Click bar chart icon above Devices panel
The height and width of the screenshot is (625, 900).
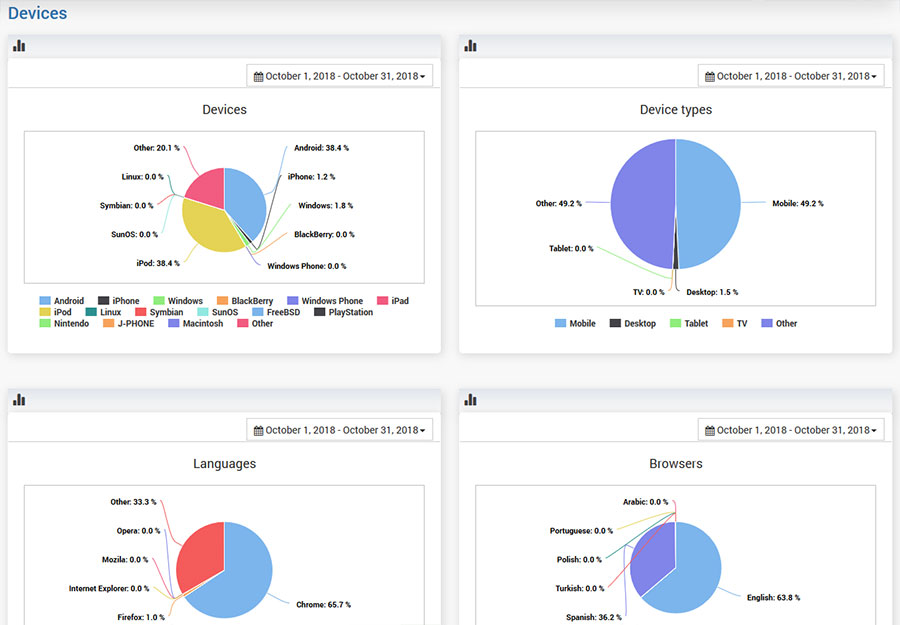click(x=19, y=46)
